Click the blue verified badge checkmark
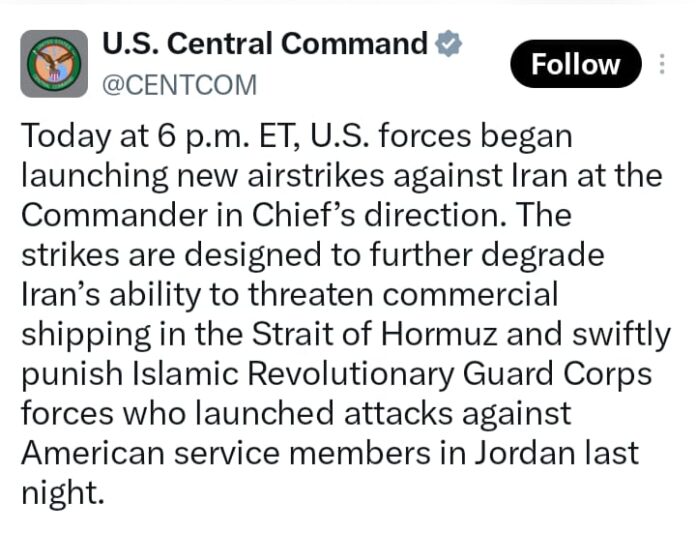Image resolution: width=696 pixels, height=533 pixels. 448,43
